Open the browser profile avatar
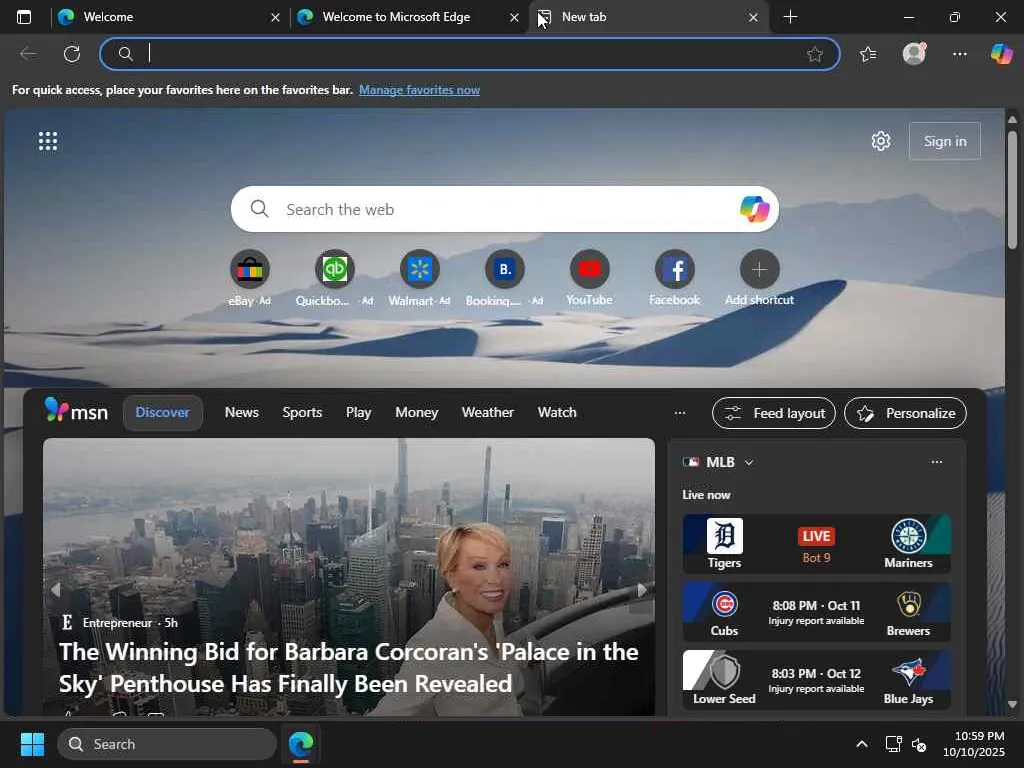Viewport: 1024px width, 768px height. point(914,54)
